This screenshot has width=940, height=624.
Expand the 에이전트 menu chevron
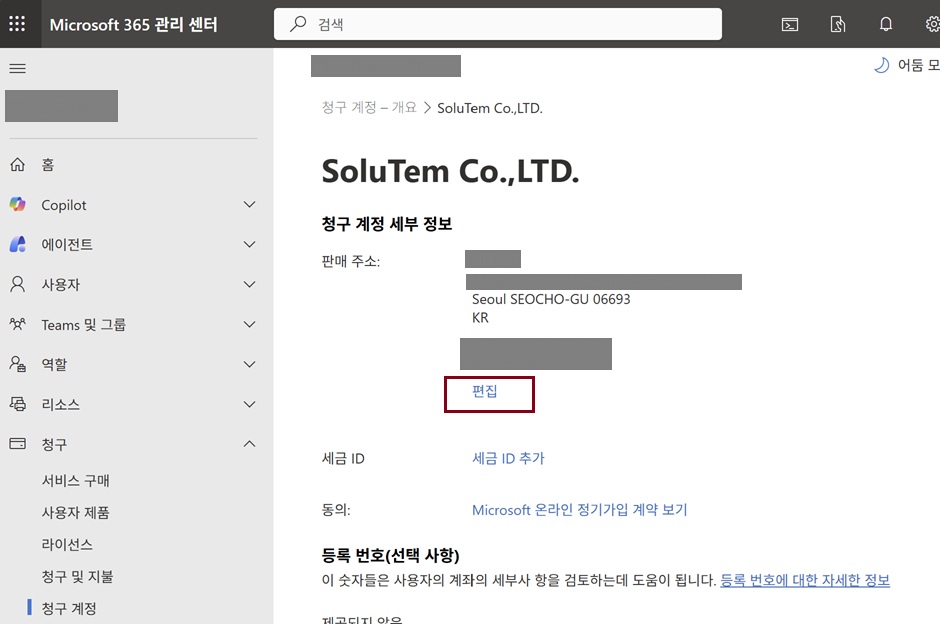coord(249,244)
